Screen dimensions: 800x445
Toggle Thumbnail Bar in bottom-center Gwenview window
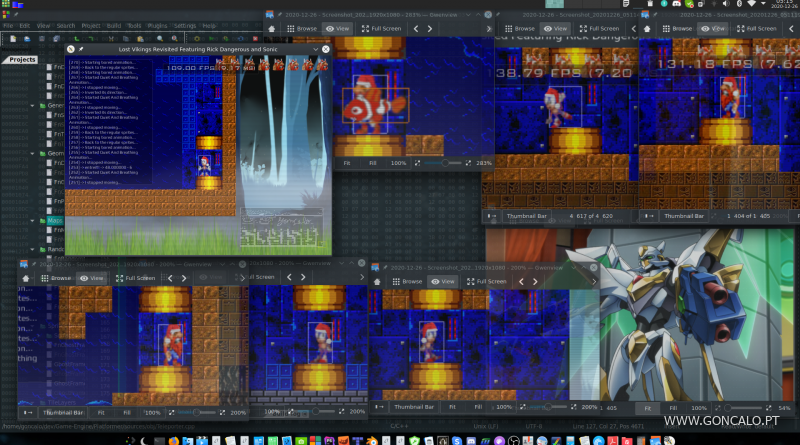[x=414, y=408]
